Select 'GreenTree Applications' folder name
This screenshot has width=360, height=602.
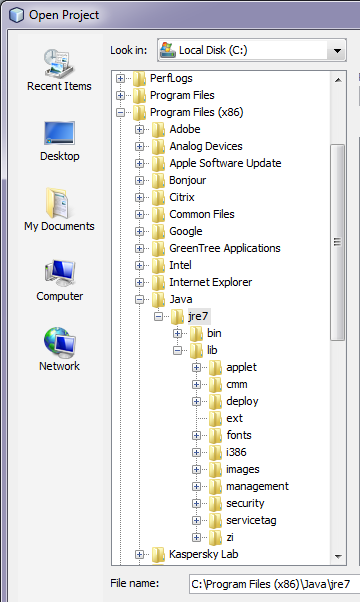(225, 248)
